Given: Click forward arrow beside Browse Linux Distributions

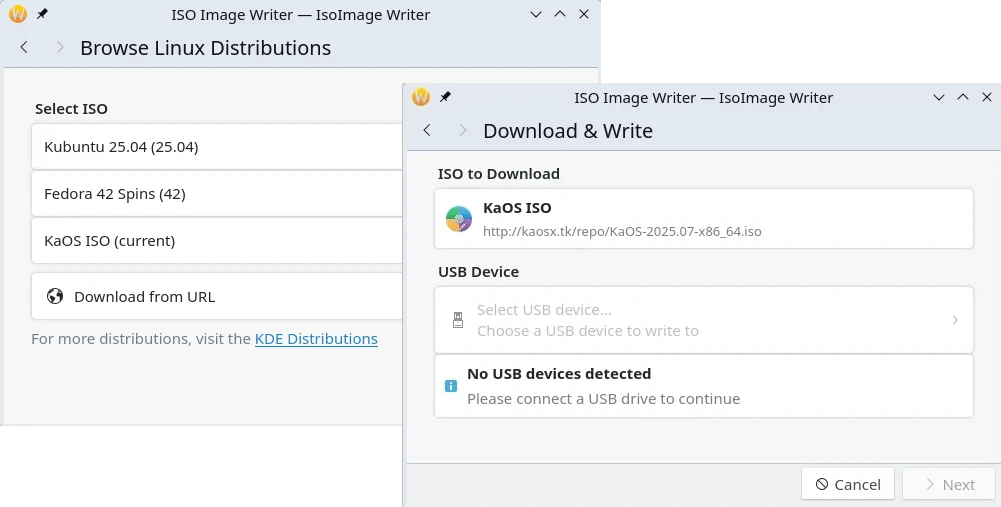Looking at the screenshot, I should pyautogui.click(x=60, y=48).
